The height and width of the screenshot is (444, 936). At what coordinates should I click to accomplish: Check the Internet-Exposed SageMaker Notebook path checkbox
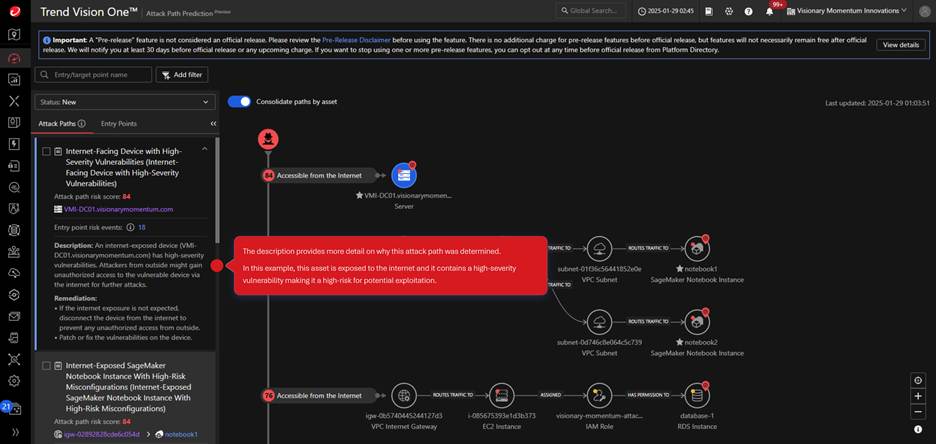coord(47,365)
